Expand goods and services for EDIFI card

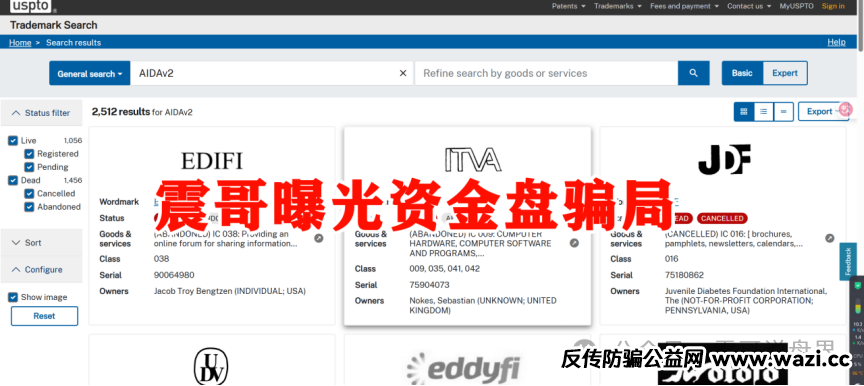318,238
